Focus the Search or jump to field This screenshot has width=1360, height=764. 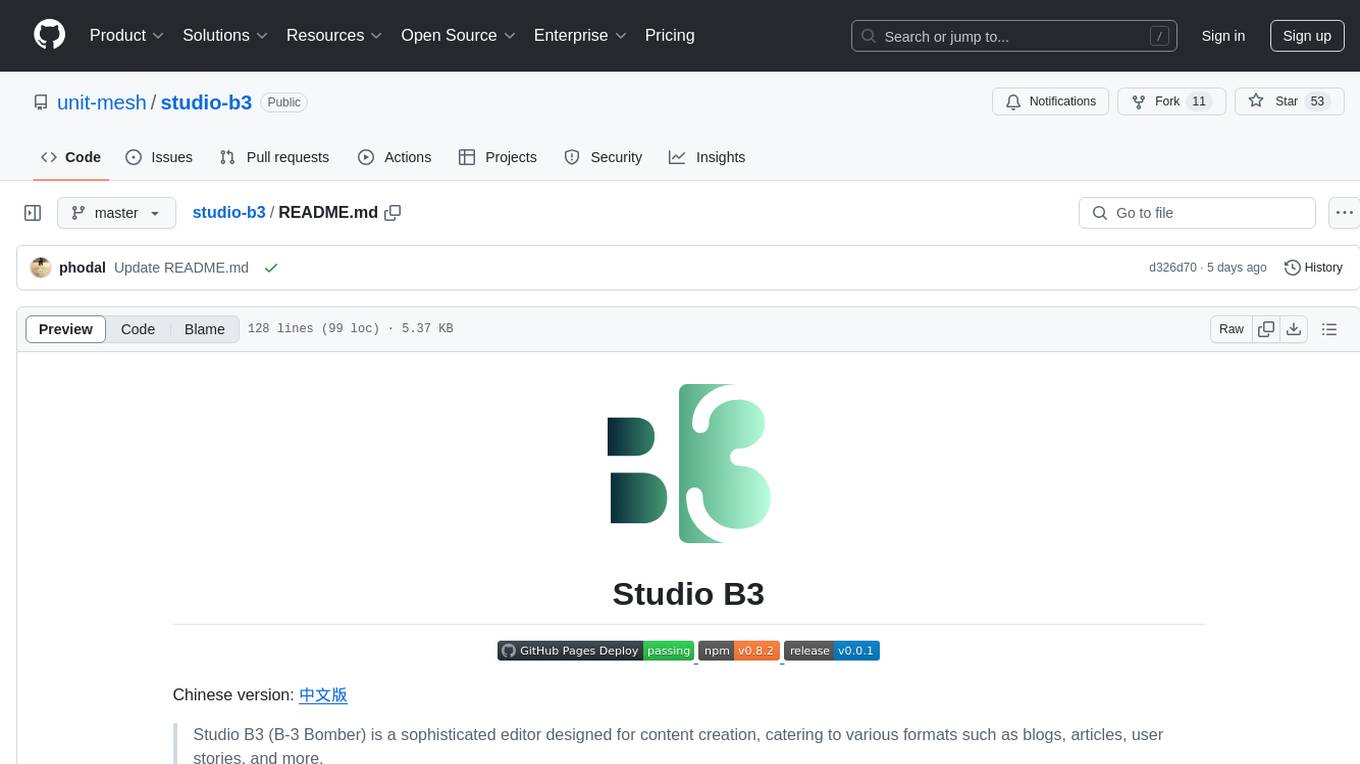click(1014, 36)
